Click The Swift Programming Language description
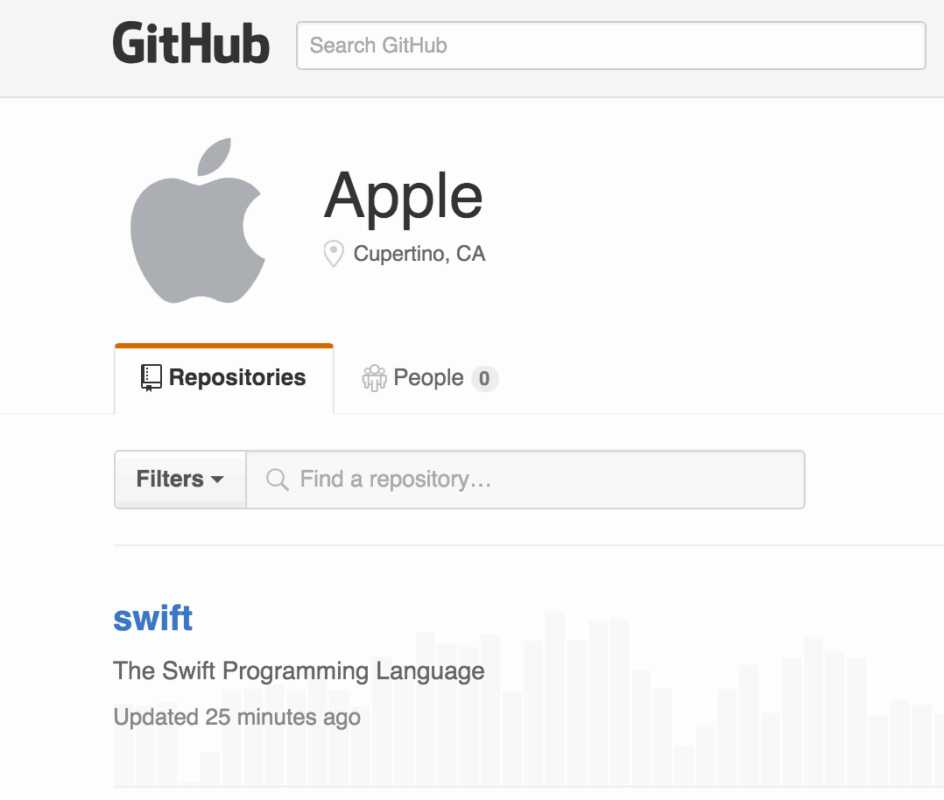944x800 pixels. [x=299, y=671]
